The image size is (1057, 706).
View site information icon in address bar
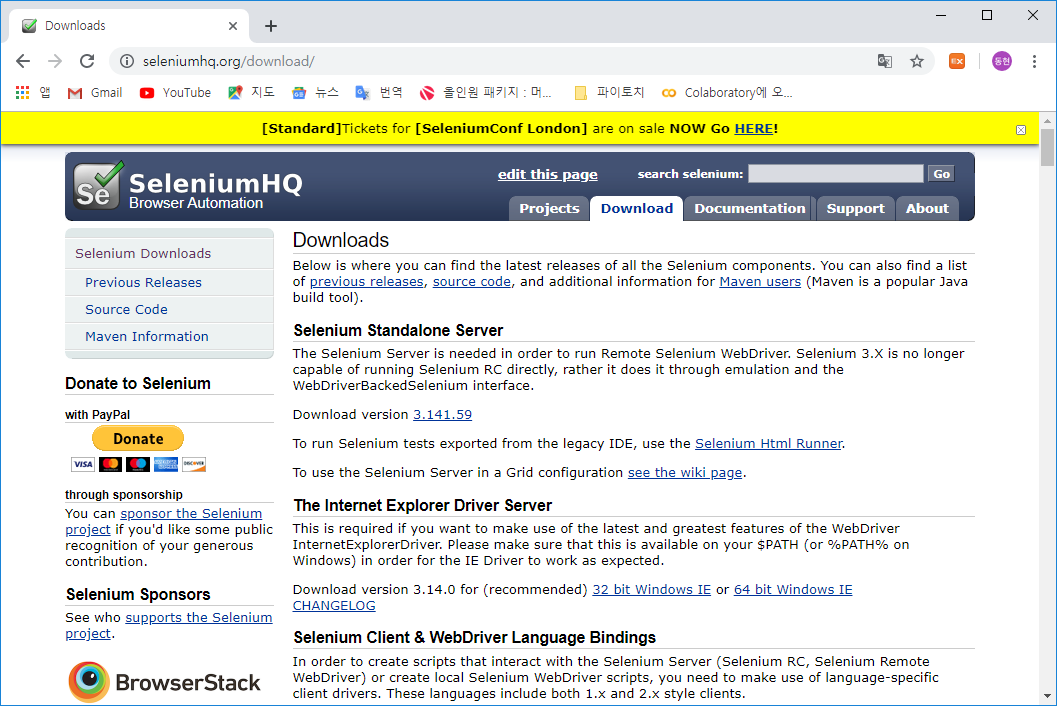coord(127,61)
